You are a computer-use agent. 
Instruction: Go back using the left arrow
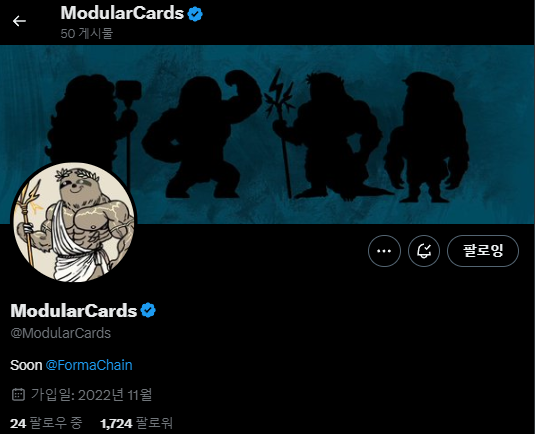(x=19, y=21)
